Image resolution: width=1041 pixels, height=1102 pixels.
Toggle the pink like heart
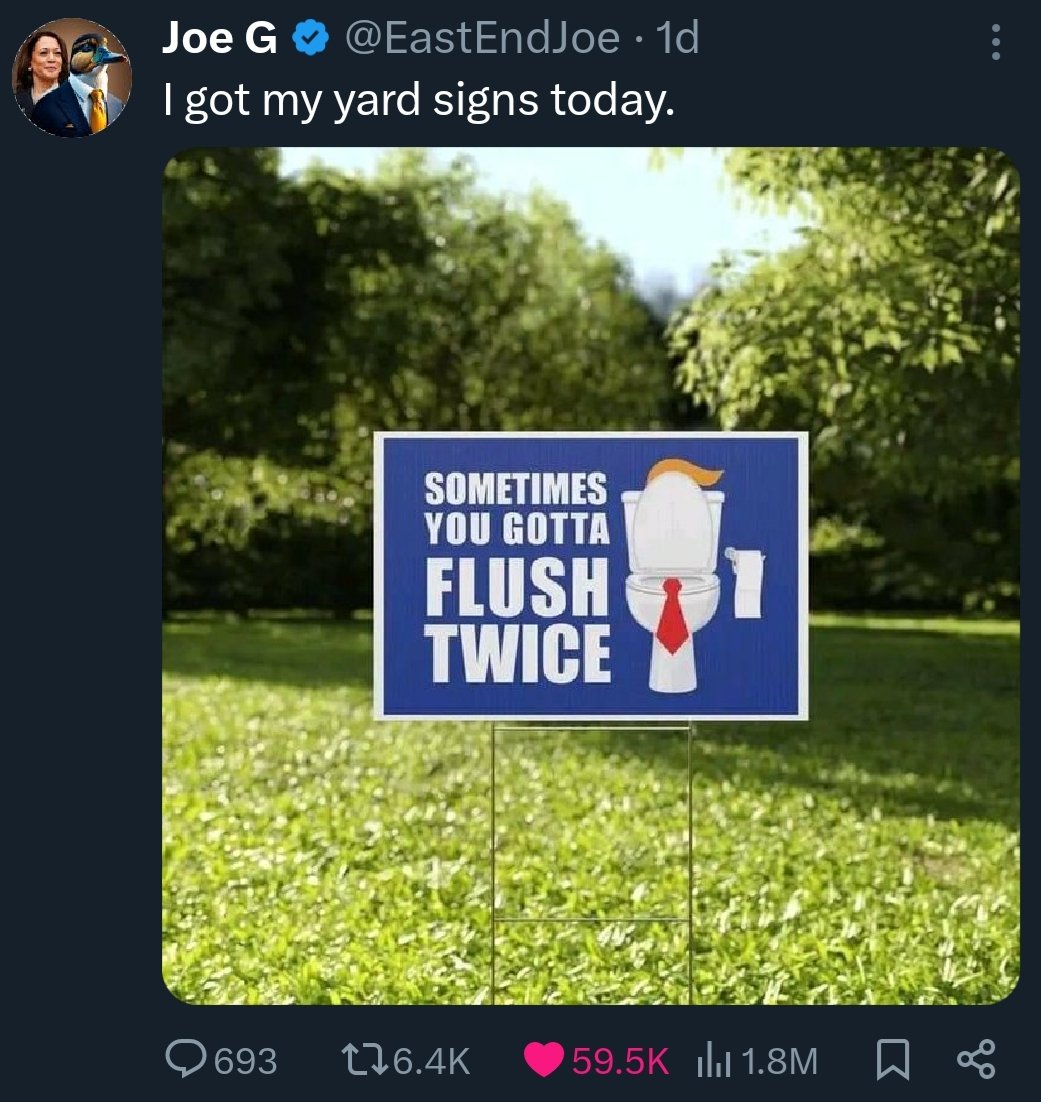544,1060
